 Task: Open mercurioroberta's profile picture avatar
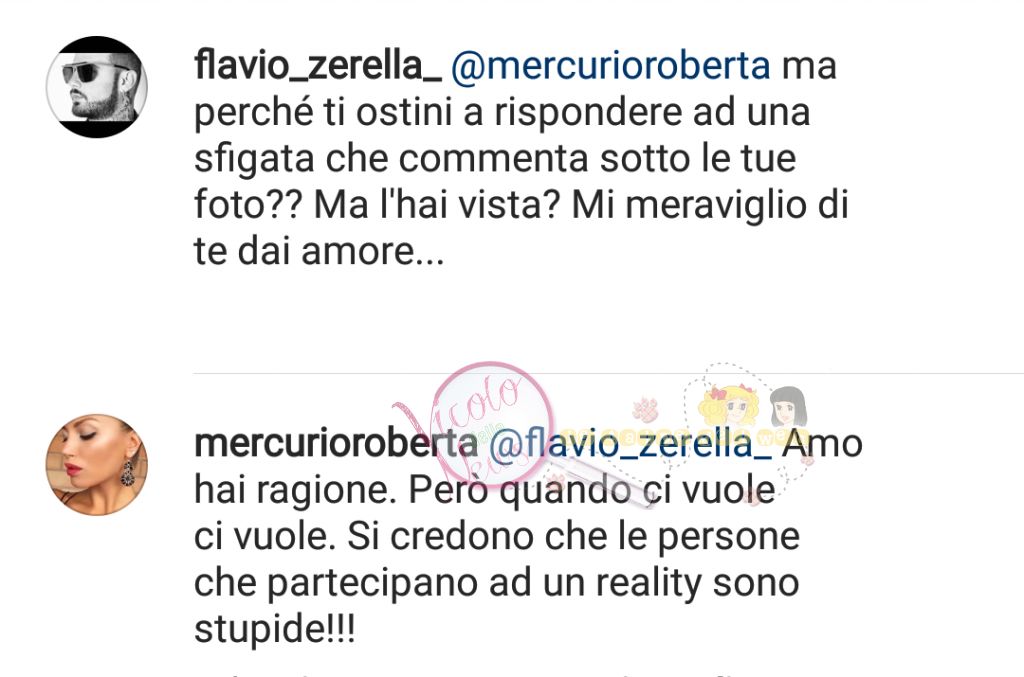[x=97, y=464]
